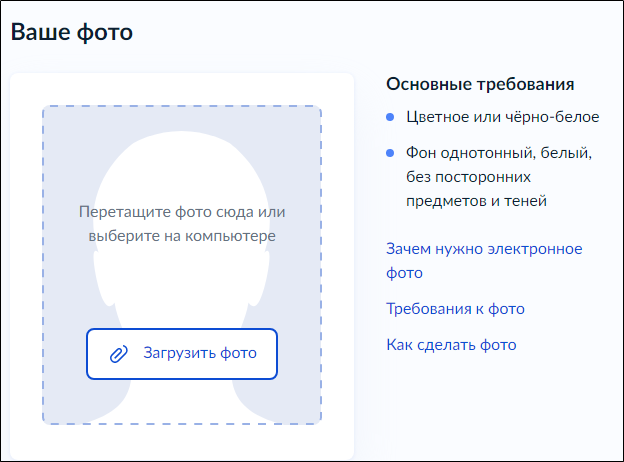Open the 'Требования к фото' link
The height and width of the screenshot is (462, 624).
(x=455, y=309)
